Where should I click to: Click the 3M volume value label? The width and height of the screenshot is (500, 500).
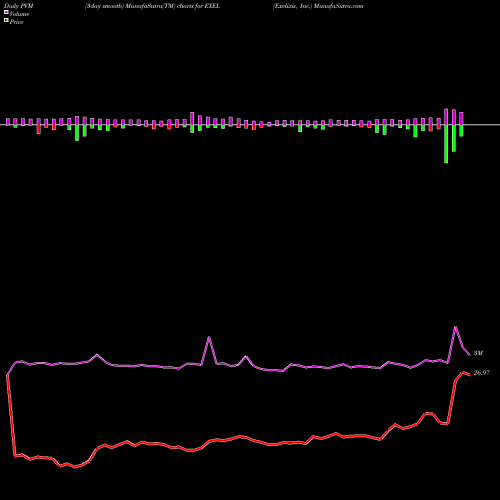pos(478,353)
